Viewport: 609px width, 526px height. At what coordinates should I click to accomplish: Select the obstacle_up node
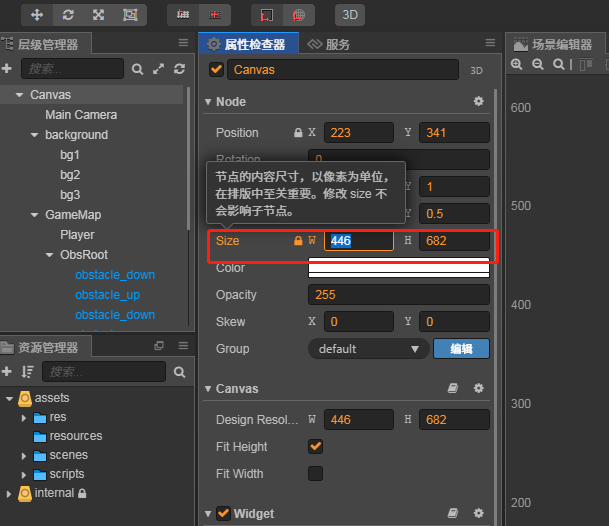[108, 295]
